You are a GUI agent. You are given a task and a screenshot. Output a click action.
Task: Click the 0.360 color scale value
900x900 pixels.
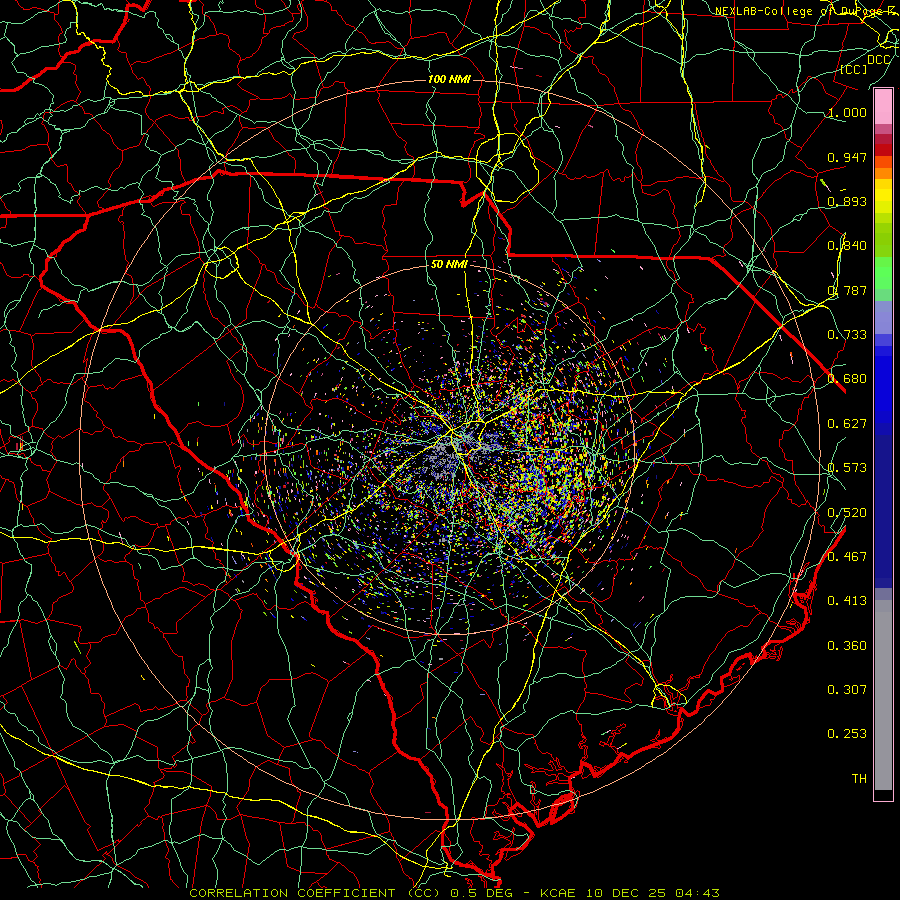pos(847,646)
